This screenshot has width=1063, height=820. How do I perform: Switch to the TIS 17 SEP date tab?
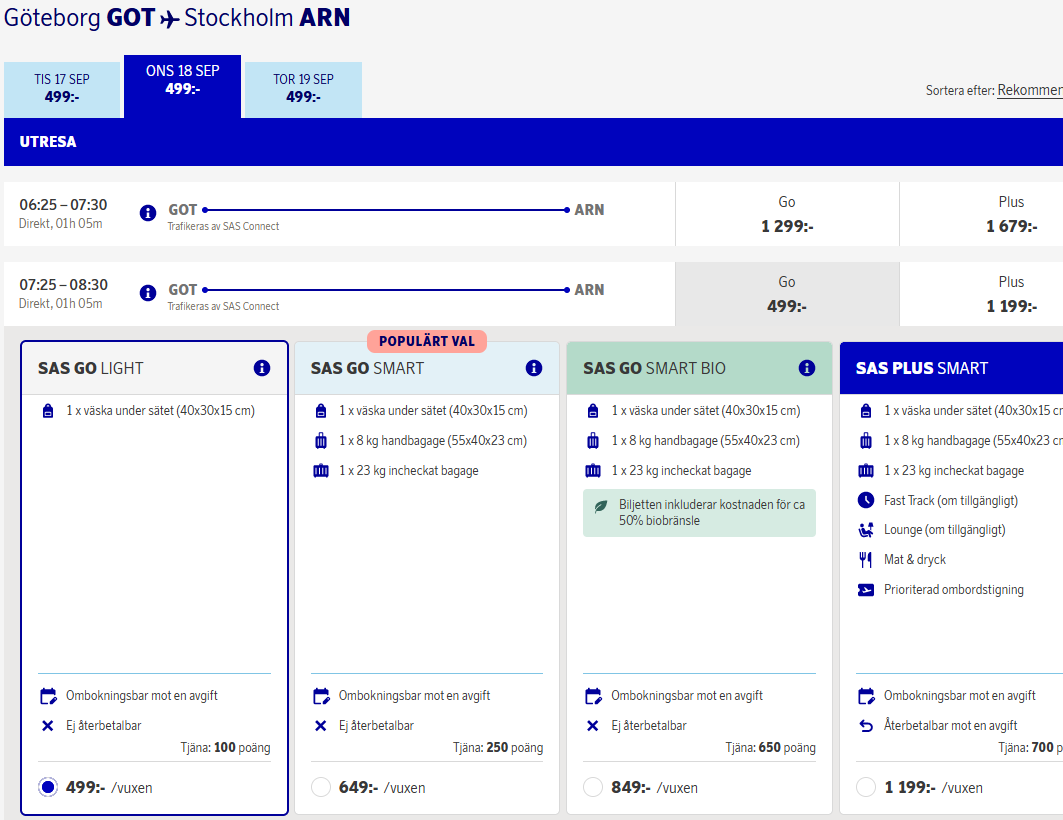[62, 89]
